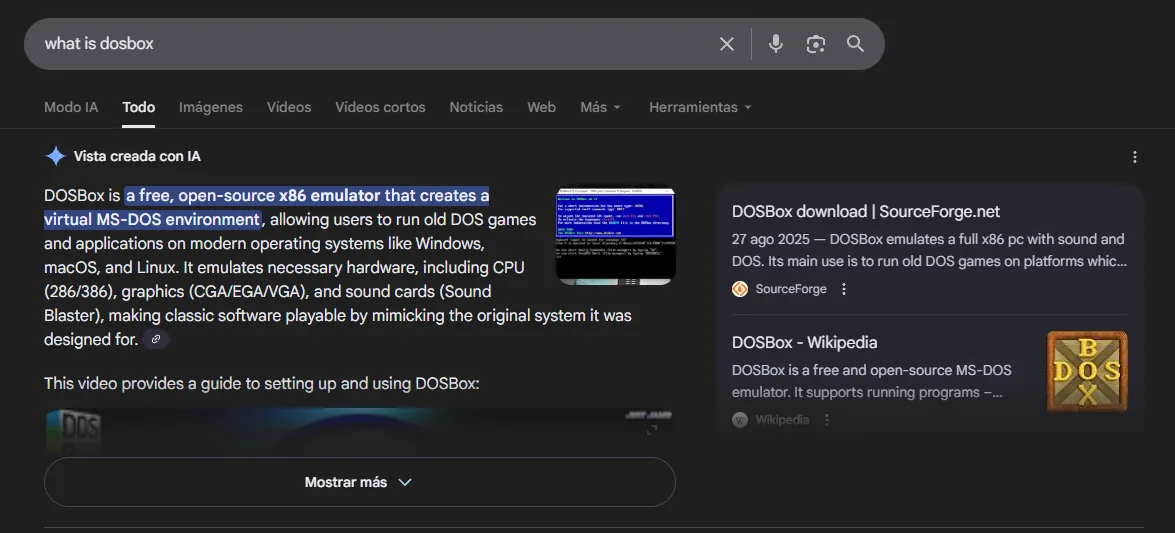Open the Wikipedia result three-dot menu
1175x533 pixels.
coord(827,420)
